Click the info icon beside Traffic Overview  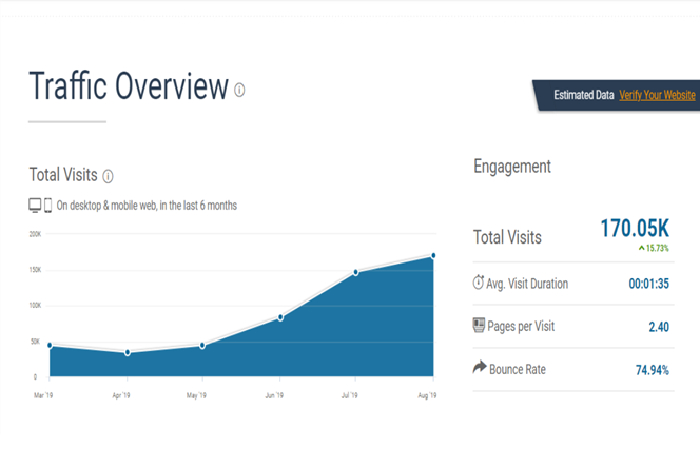click(240, 90)
